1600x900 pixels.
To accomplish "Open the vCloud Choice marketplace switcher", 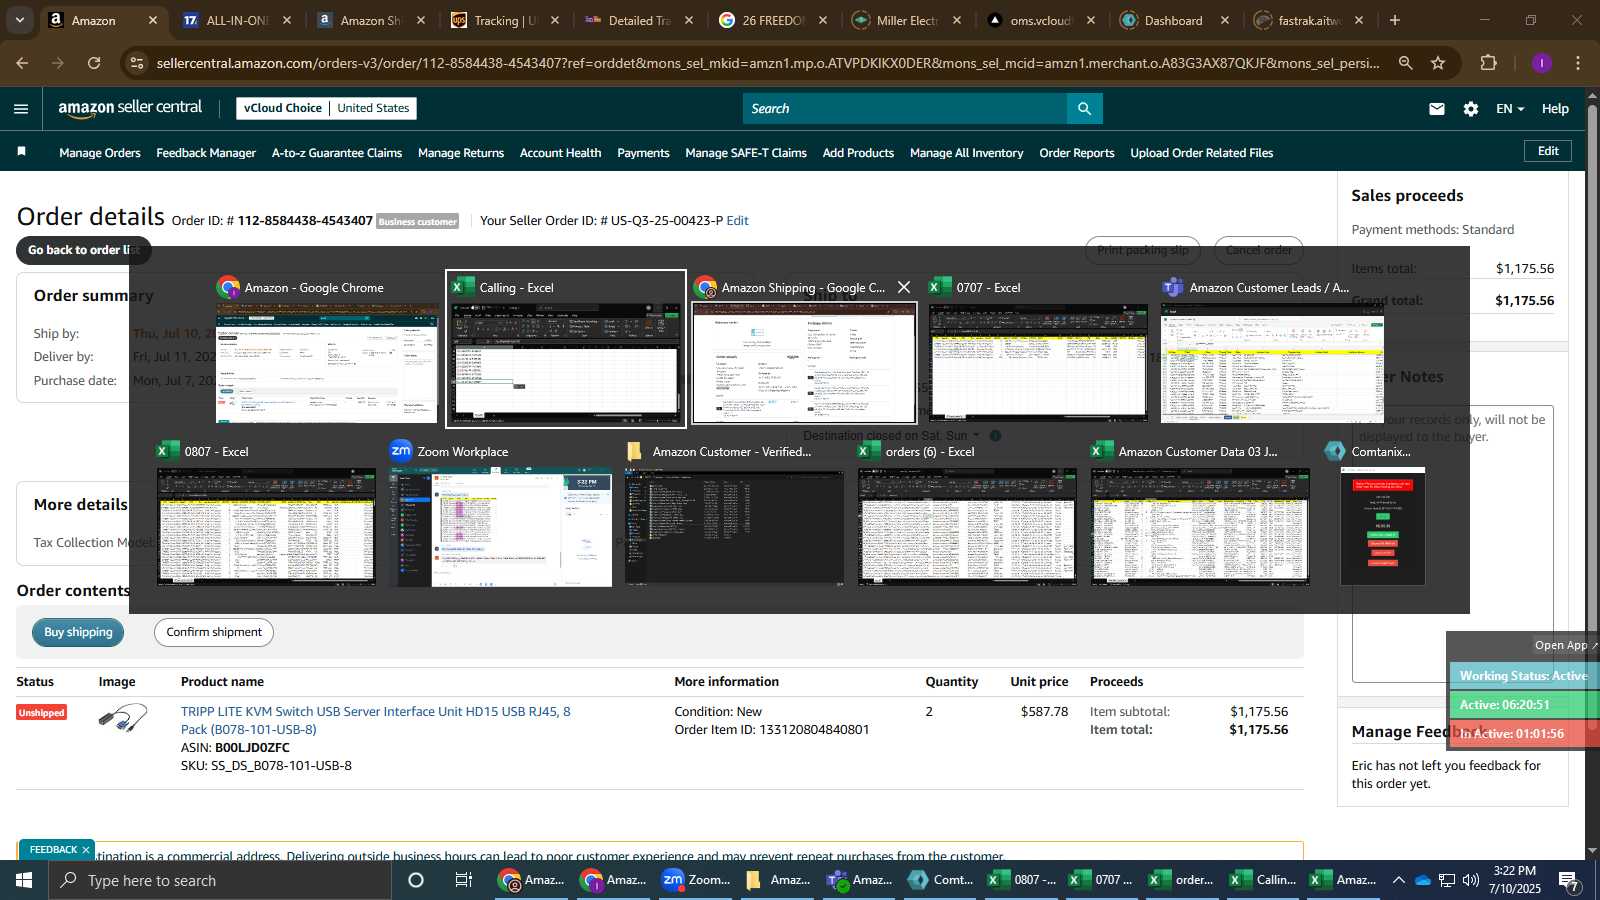I will coord(326,108).
